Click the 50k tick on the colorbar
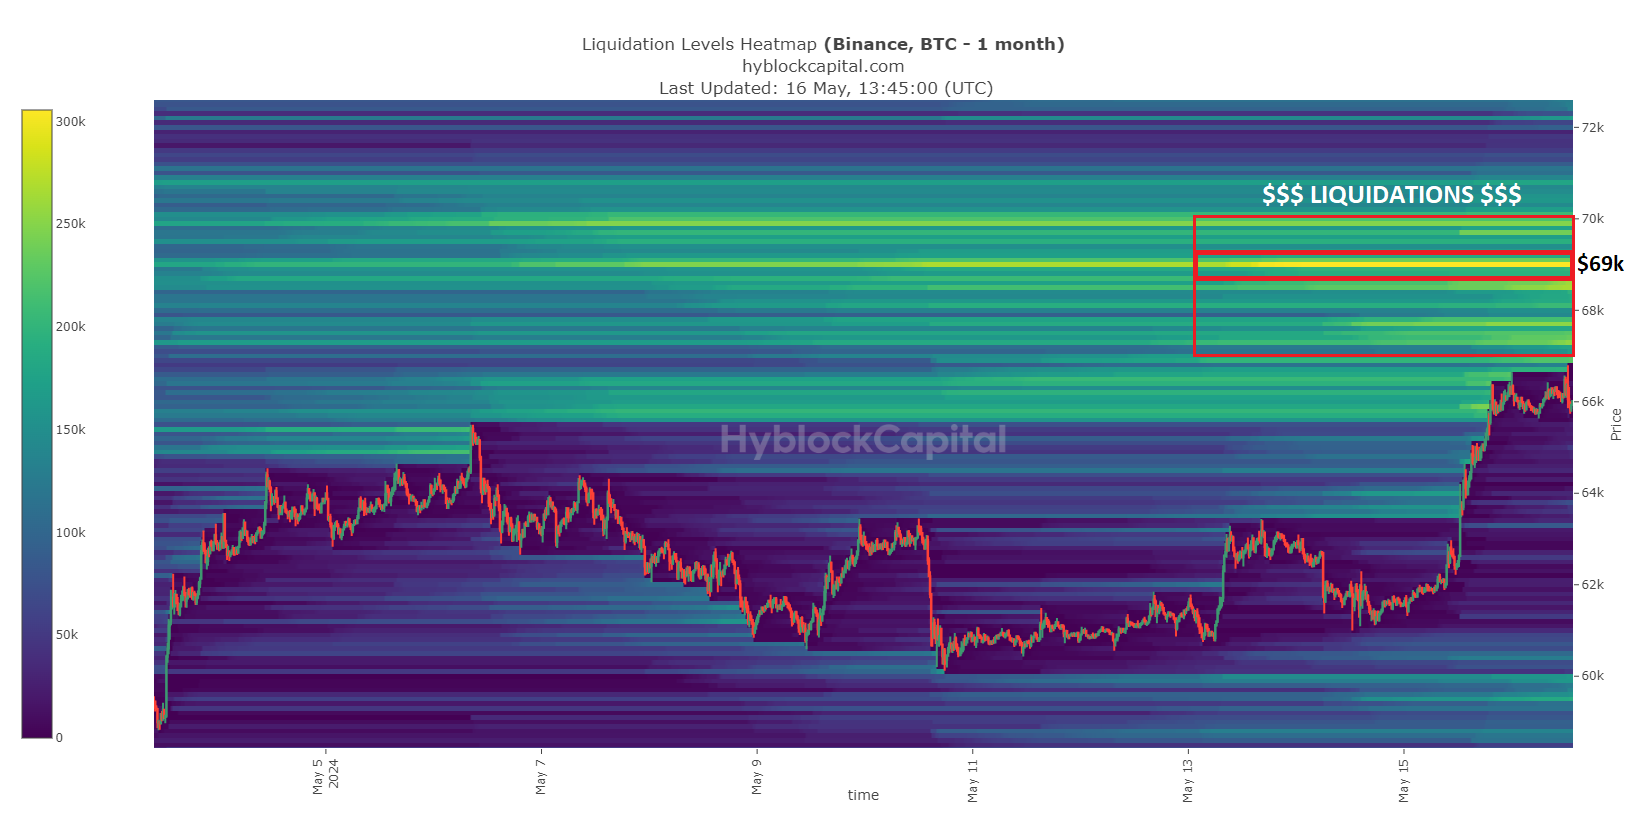 [x=67, y=635]
